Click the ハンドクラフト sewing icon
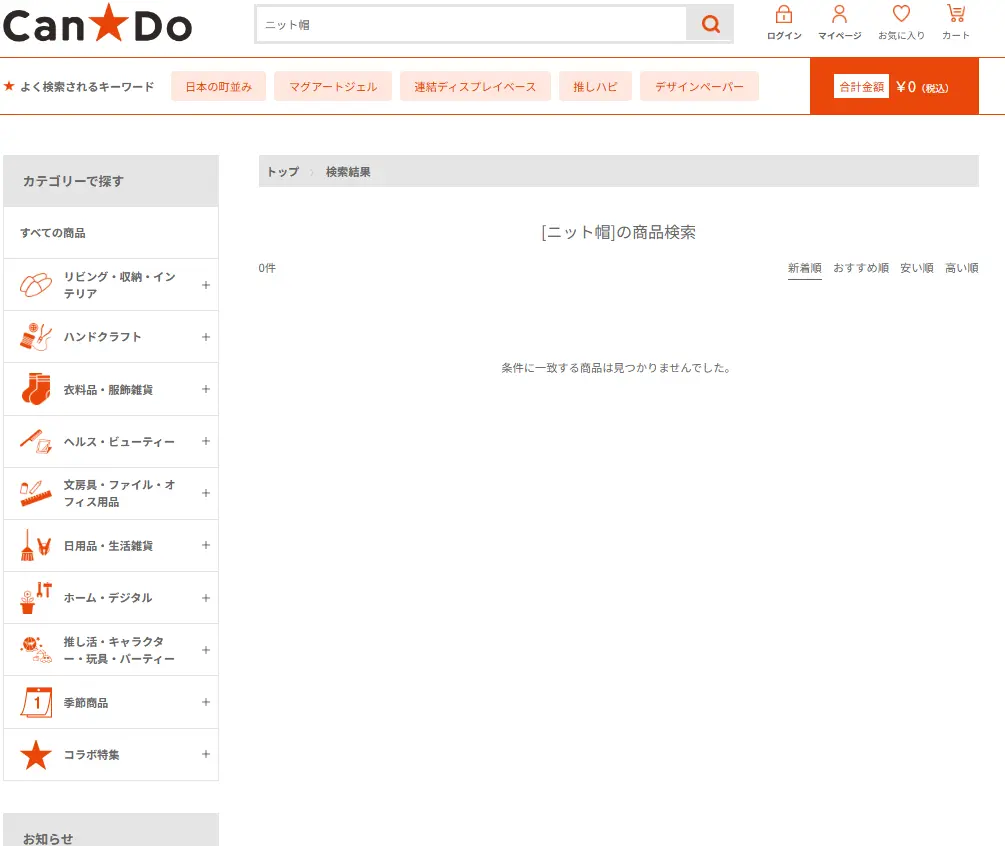The image size is (1005, 846). [x=34, y=336]
